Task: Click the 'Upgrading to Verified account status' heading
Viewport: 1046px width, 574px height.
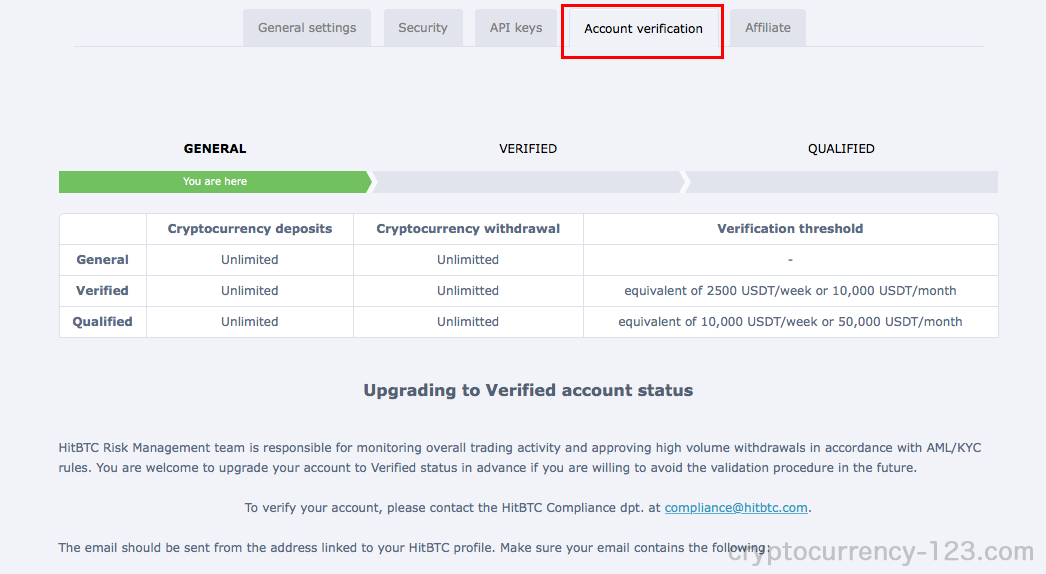Action: coord(528,390)
